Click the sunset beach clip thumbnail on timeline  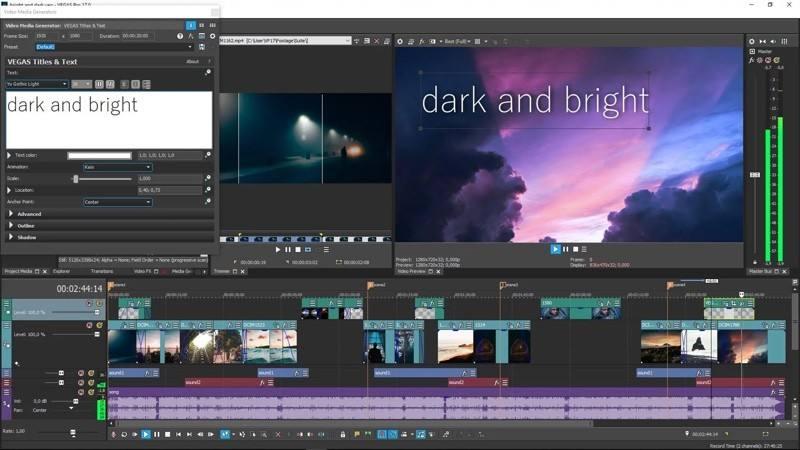tap(456, 346)
